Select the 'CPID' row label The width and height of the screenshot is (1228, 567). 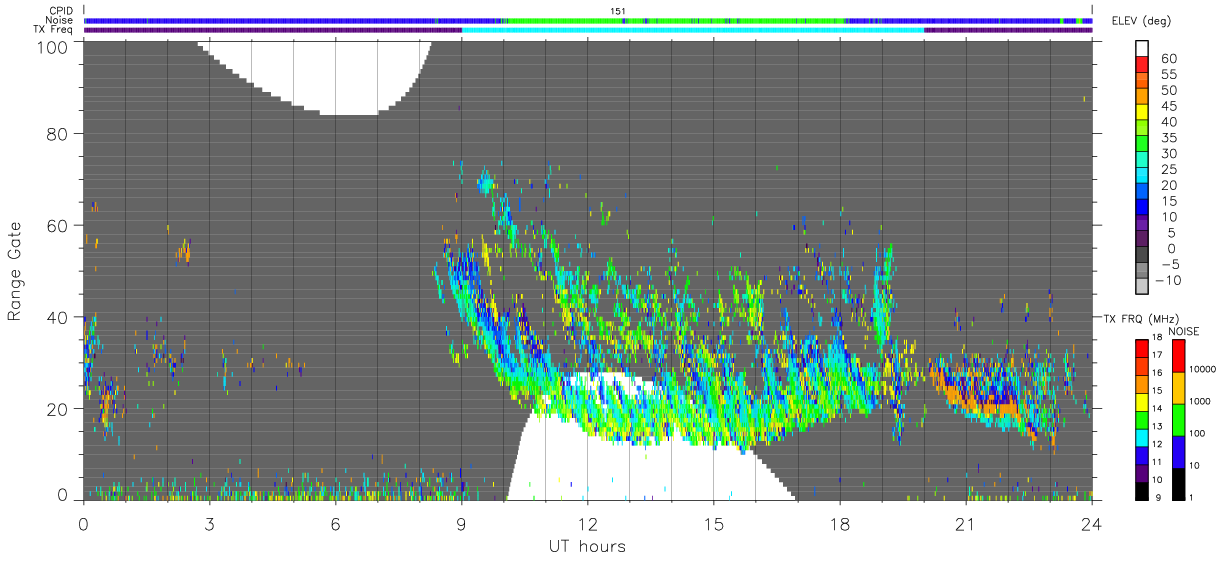(60, 11)
